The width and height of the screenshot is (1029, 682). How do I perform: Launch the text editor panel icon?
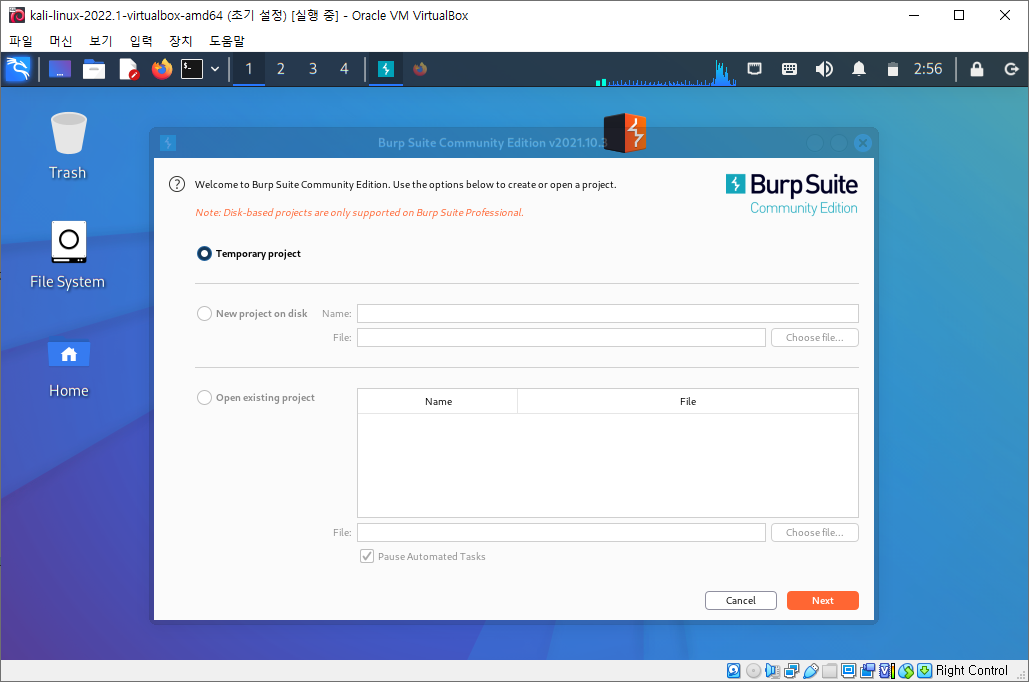pyautogui.click(x=129, y=69)
